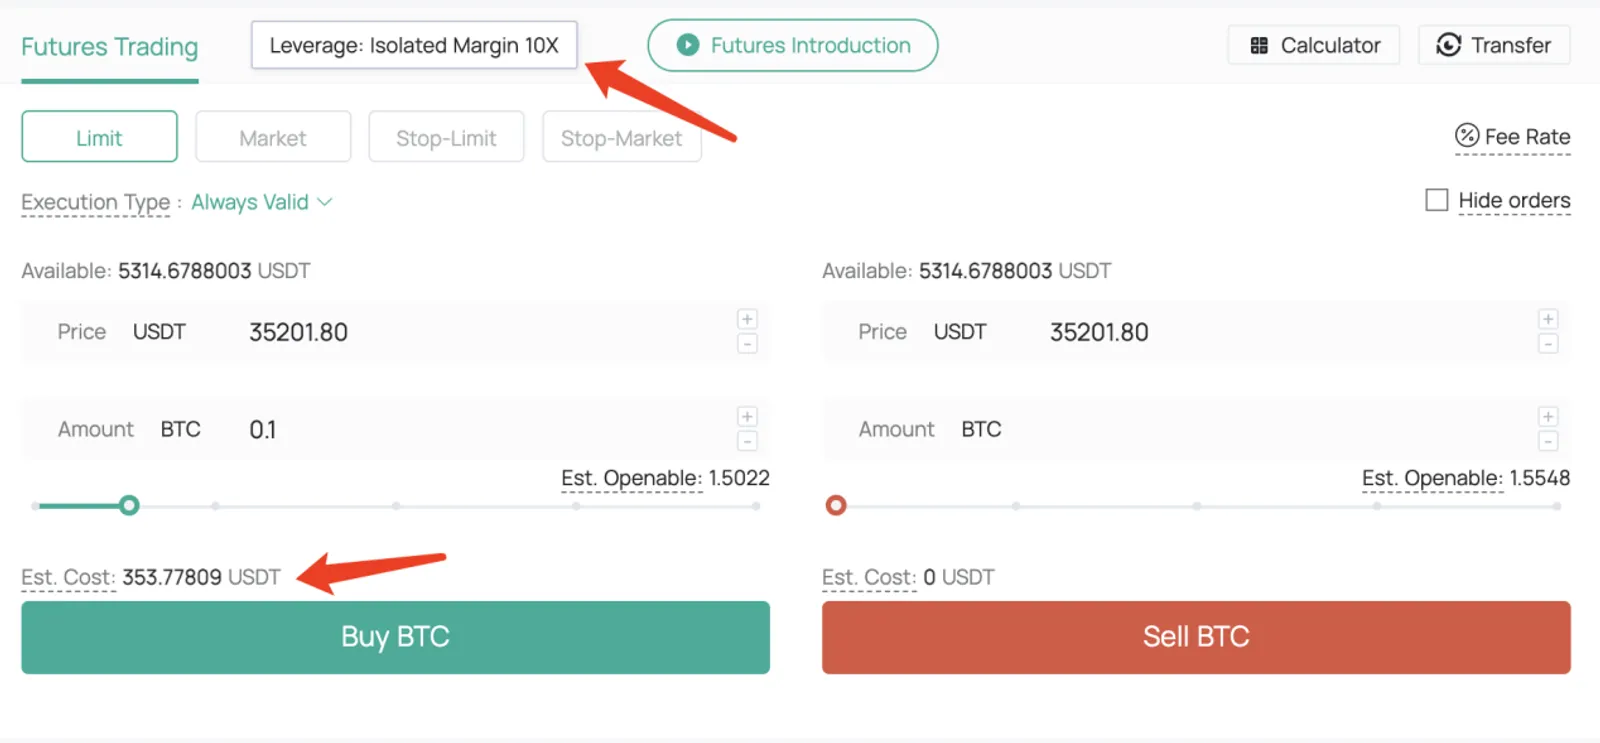Click the Calculator grid icon
Screen dimensions: 1600x743
tap(1259, 46)
